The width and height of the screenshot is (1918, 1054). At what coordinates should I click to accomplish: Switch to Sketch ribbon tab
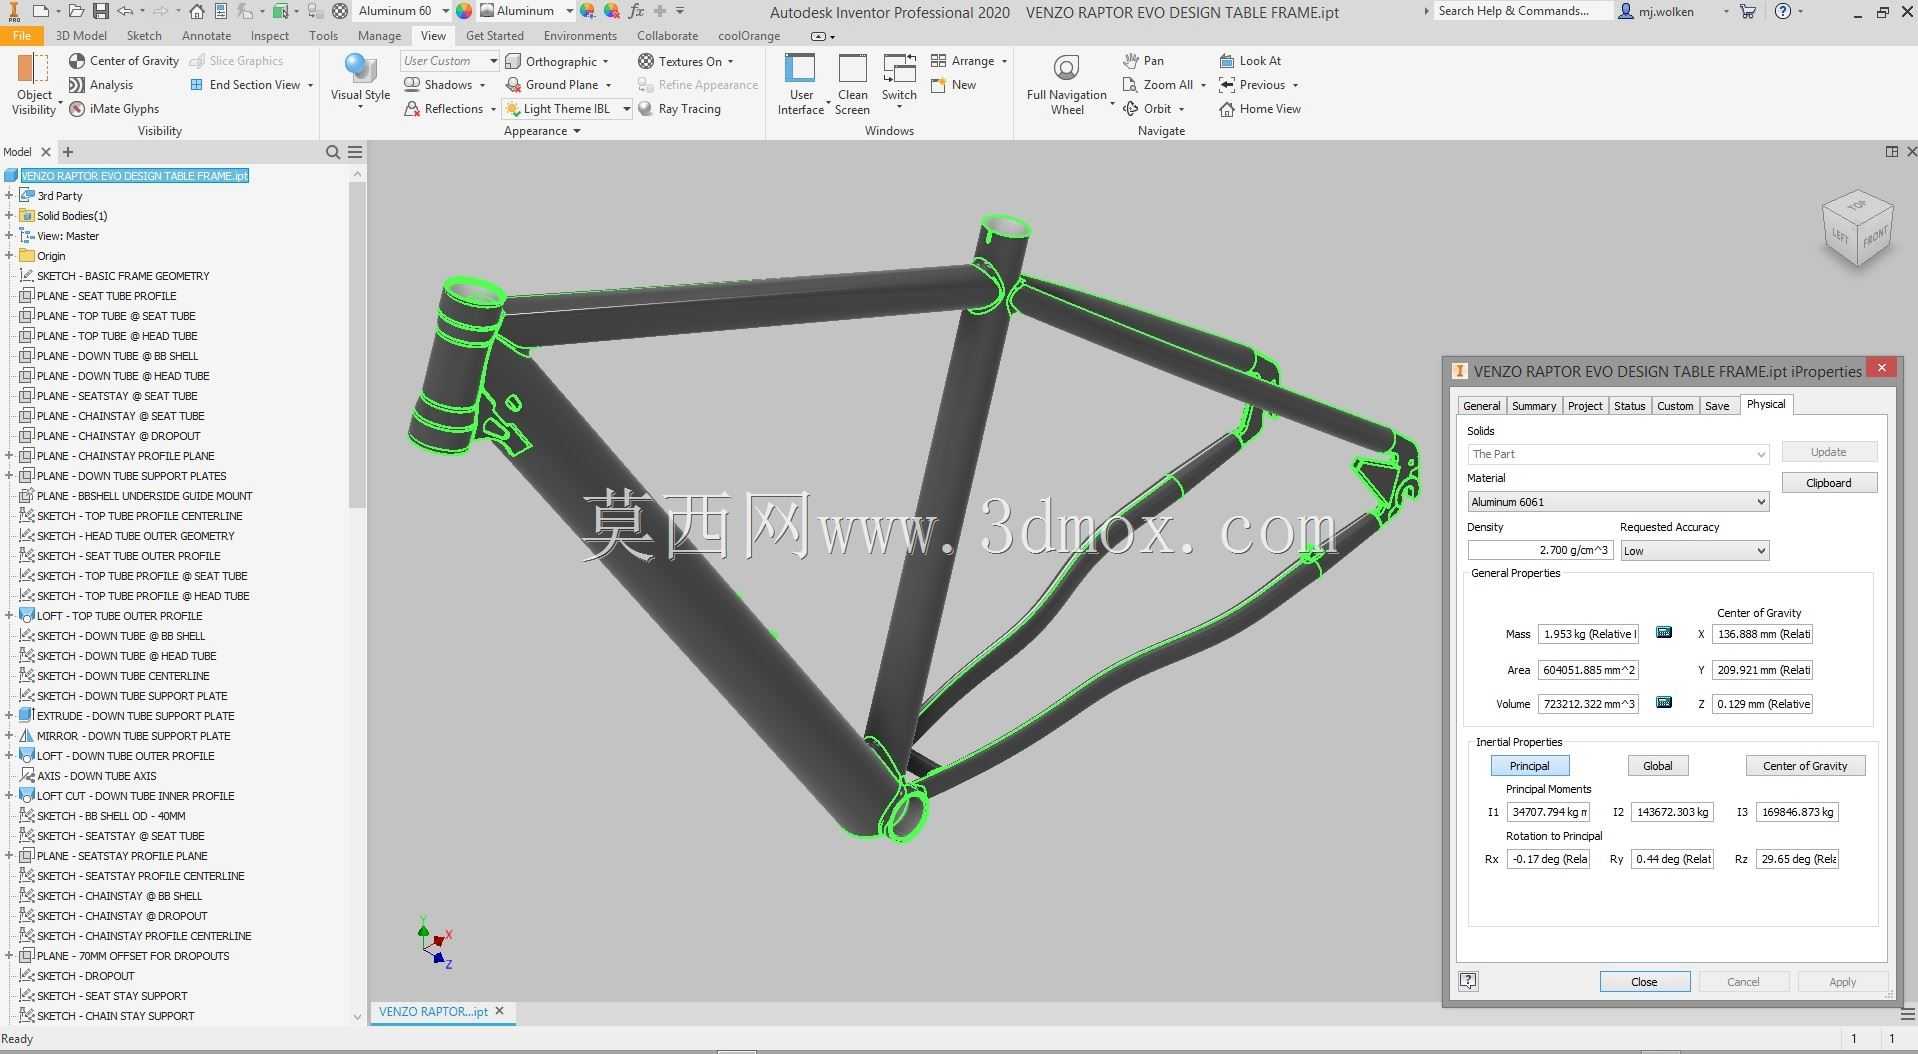coord(144,35)
